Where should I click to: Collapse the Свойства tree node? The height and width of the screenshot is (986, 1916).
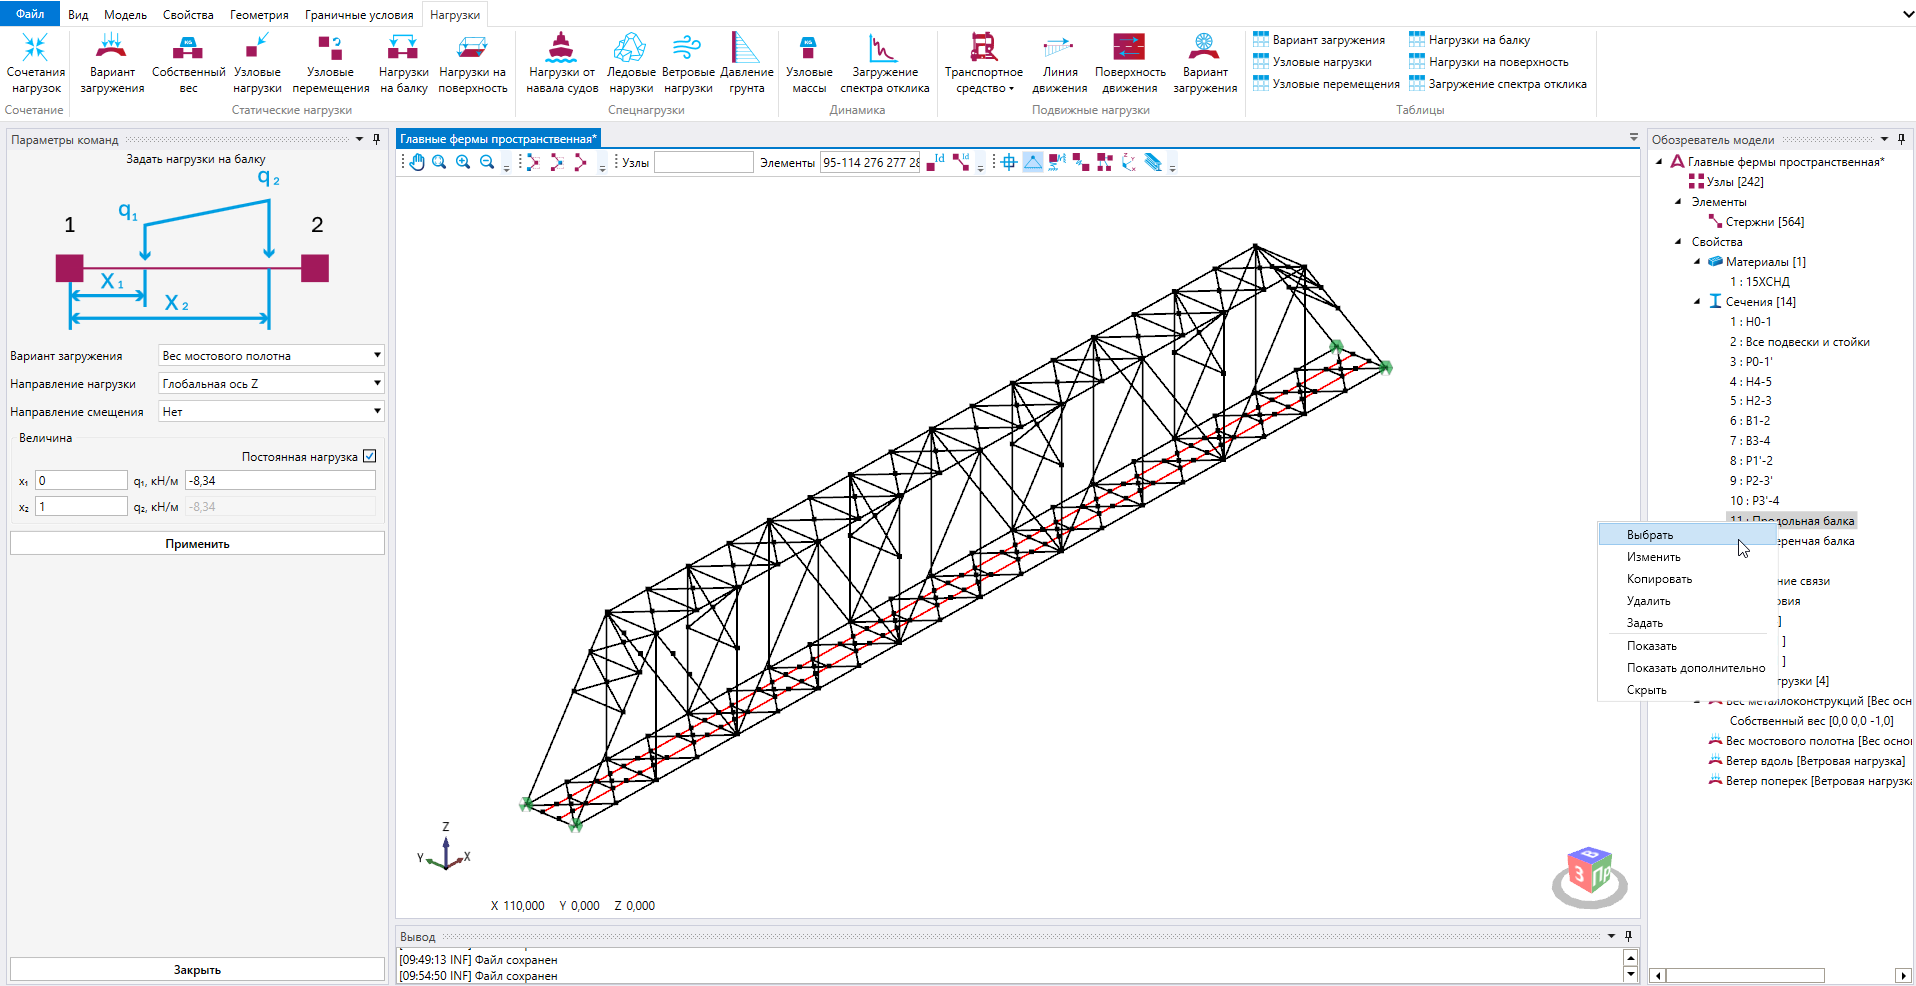1678,241
